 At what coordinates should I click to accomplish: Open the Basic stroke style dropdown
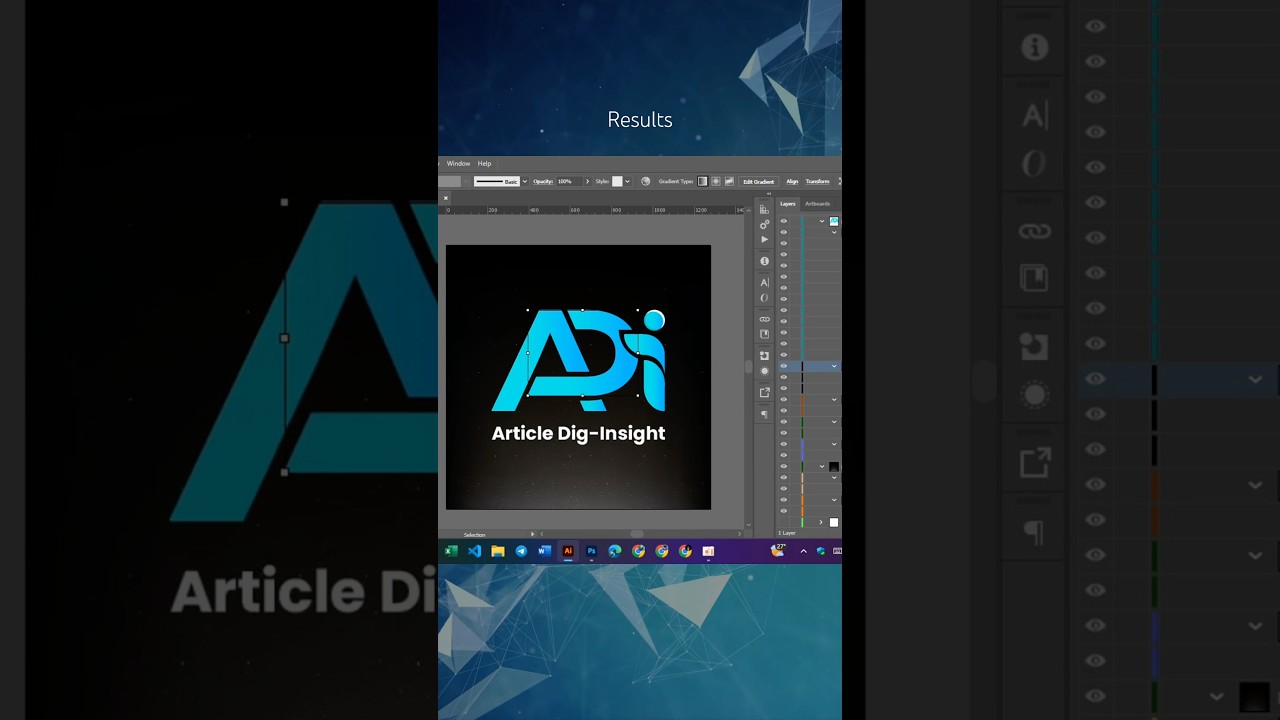[x=525, y=182]
